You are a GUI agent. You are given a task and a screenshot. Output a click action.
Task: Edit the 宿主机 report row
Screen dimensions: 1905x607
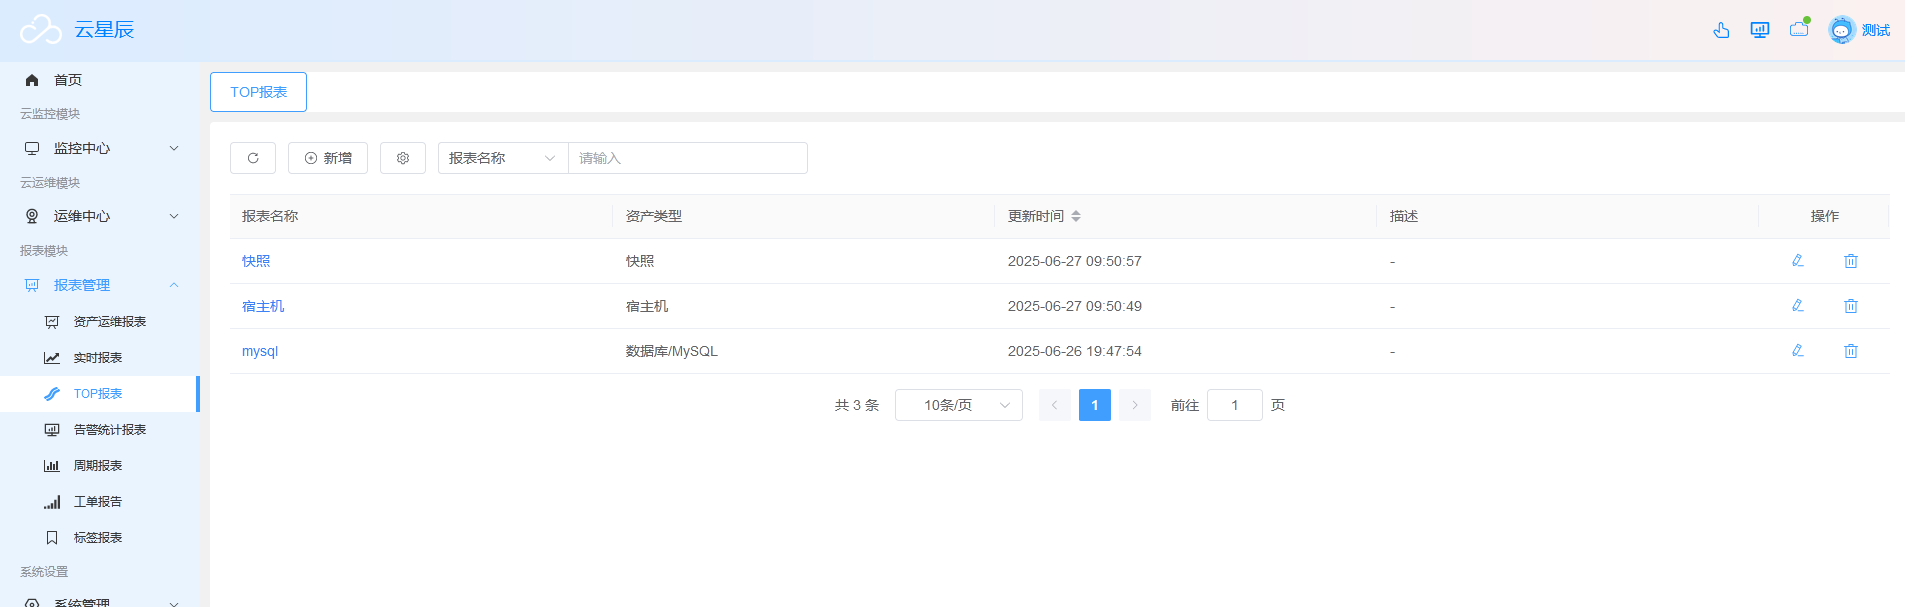click(x=1797, y=306)
